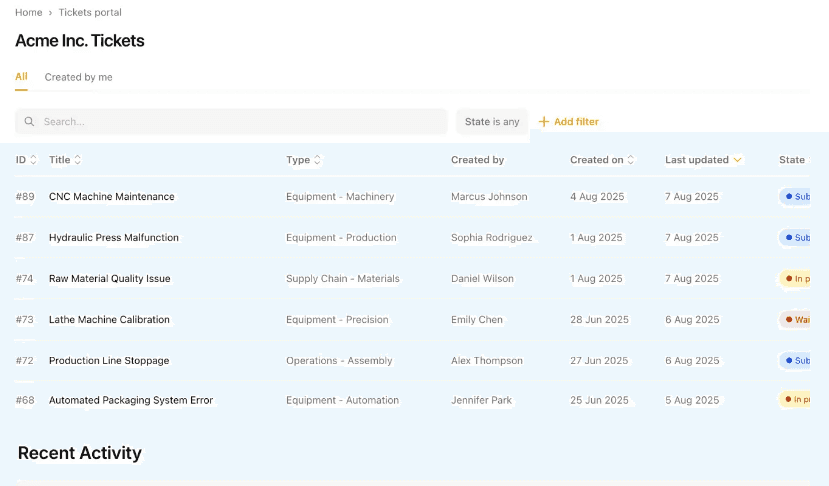Screen dimensions: 829x486
Task: Click last updated date 5 Aug 2025
Action: point(692,400)
